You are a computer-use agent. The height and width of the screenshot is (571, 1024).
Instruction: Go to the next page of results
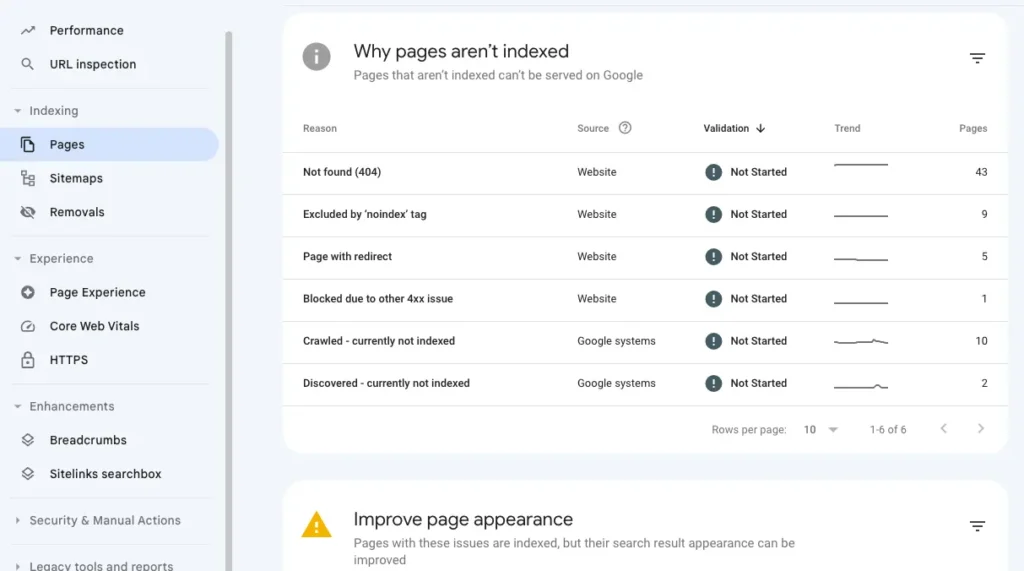[x=980, y=429]
